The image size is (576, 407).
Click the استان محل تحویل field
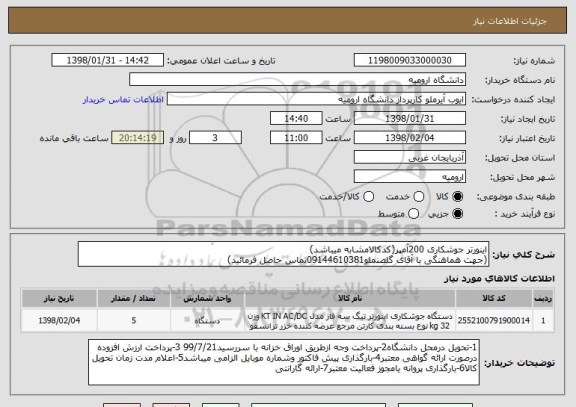tap(410, 158)
